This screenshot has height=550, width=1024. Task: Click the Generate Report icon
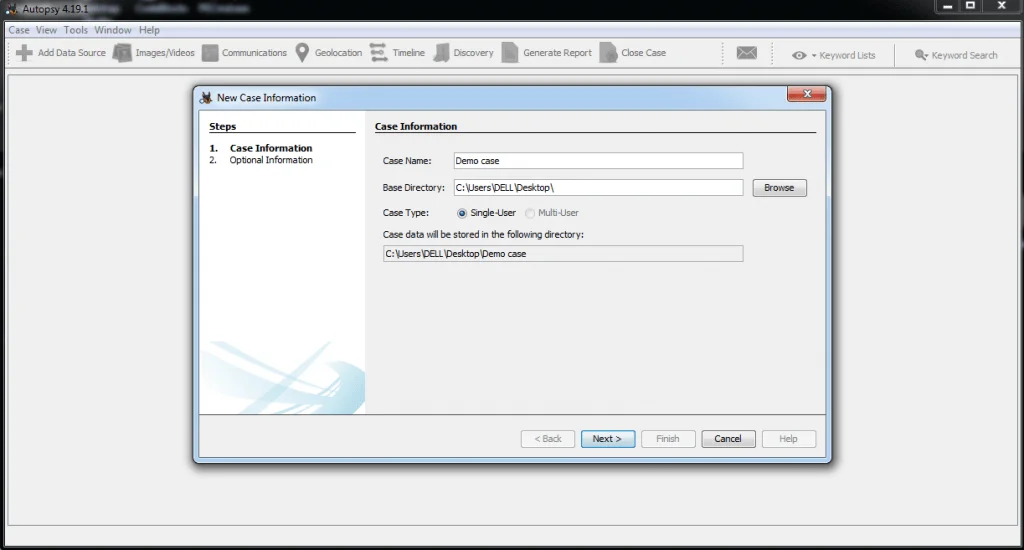pyautogui.click(x=509, y=53)
